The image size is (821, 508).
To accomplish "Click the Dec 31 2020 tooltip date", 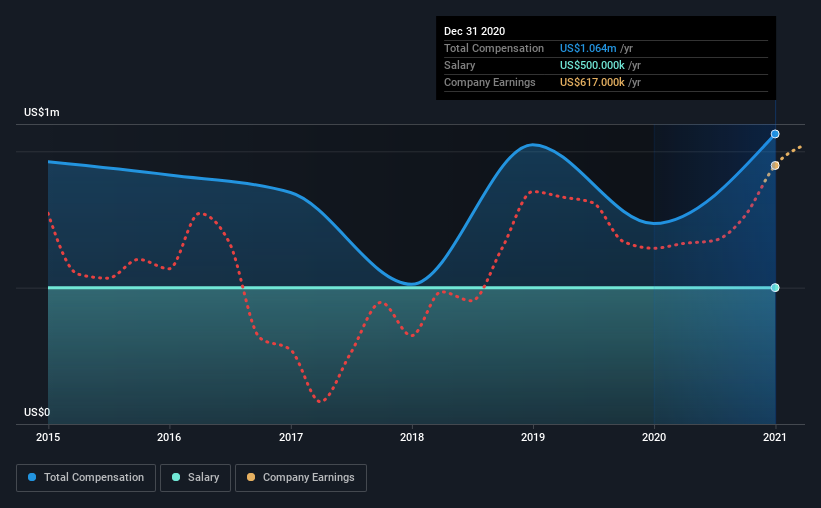I will point(474,31).
